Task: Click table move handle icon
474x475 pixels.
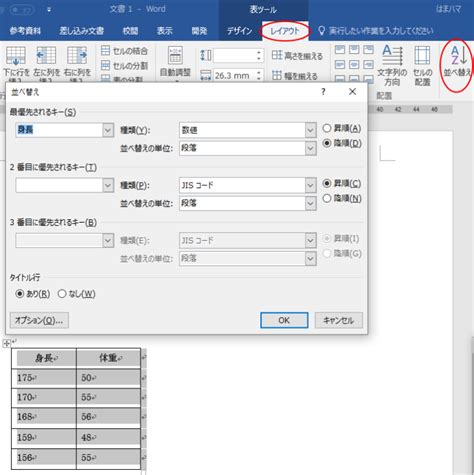Action: coord(6,343)
